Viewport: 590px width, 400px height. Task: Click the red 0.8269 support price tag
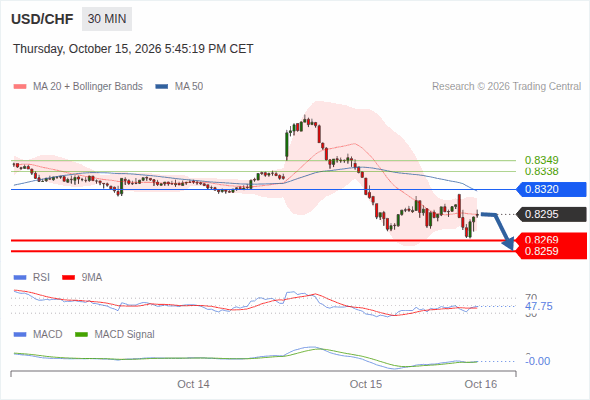click(551, 239)
